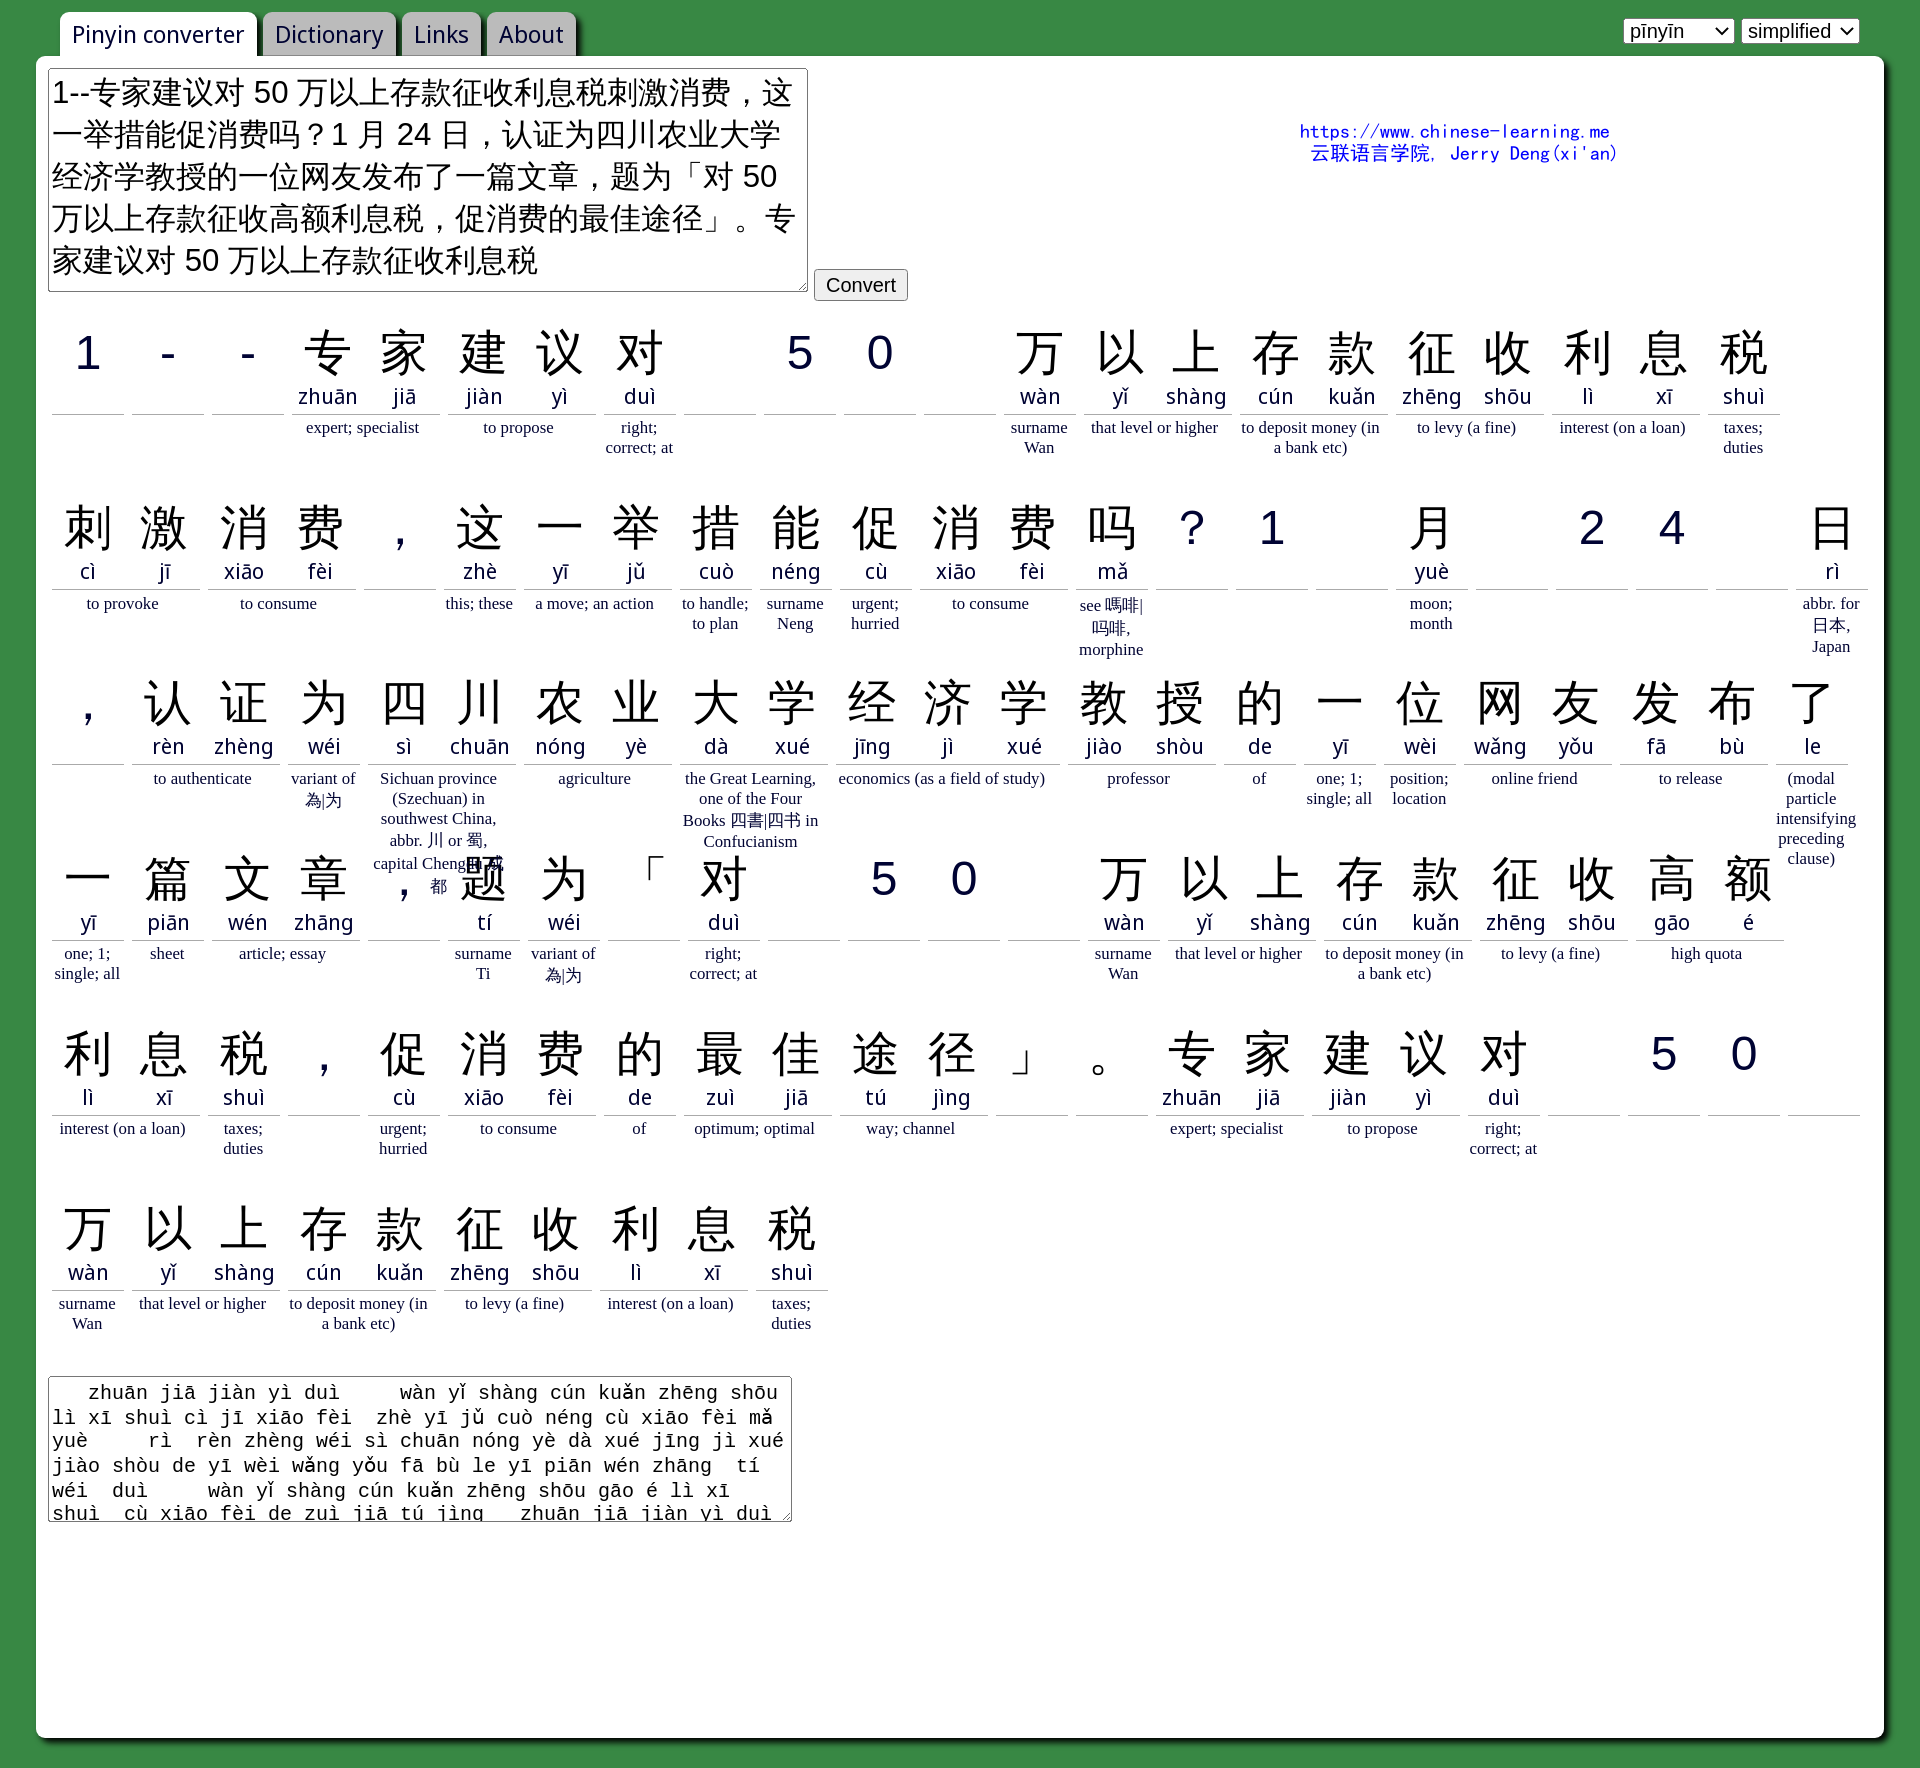
Task: Click the character 位 with pinyin wèi
Action: (x=1419, y=704)
